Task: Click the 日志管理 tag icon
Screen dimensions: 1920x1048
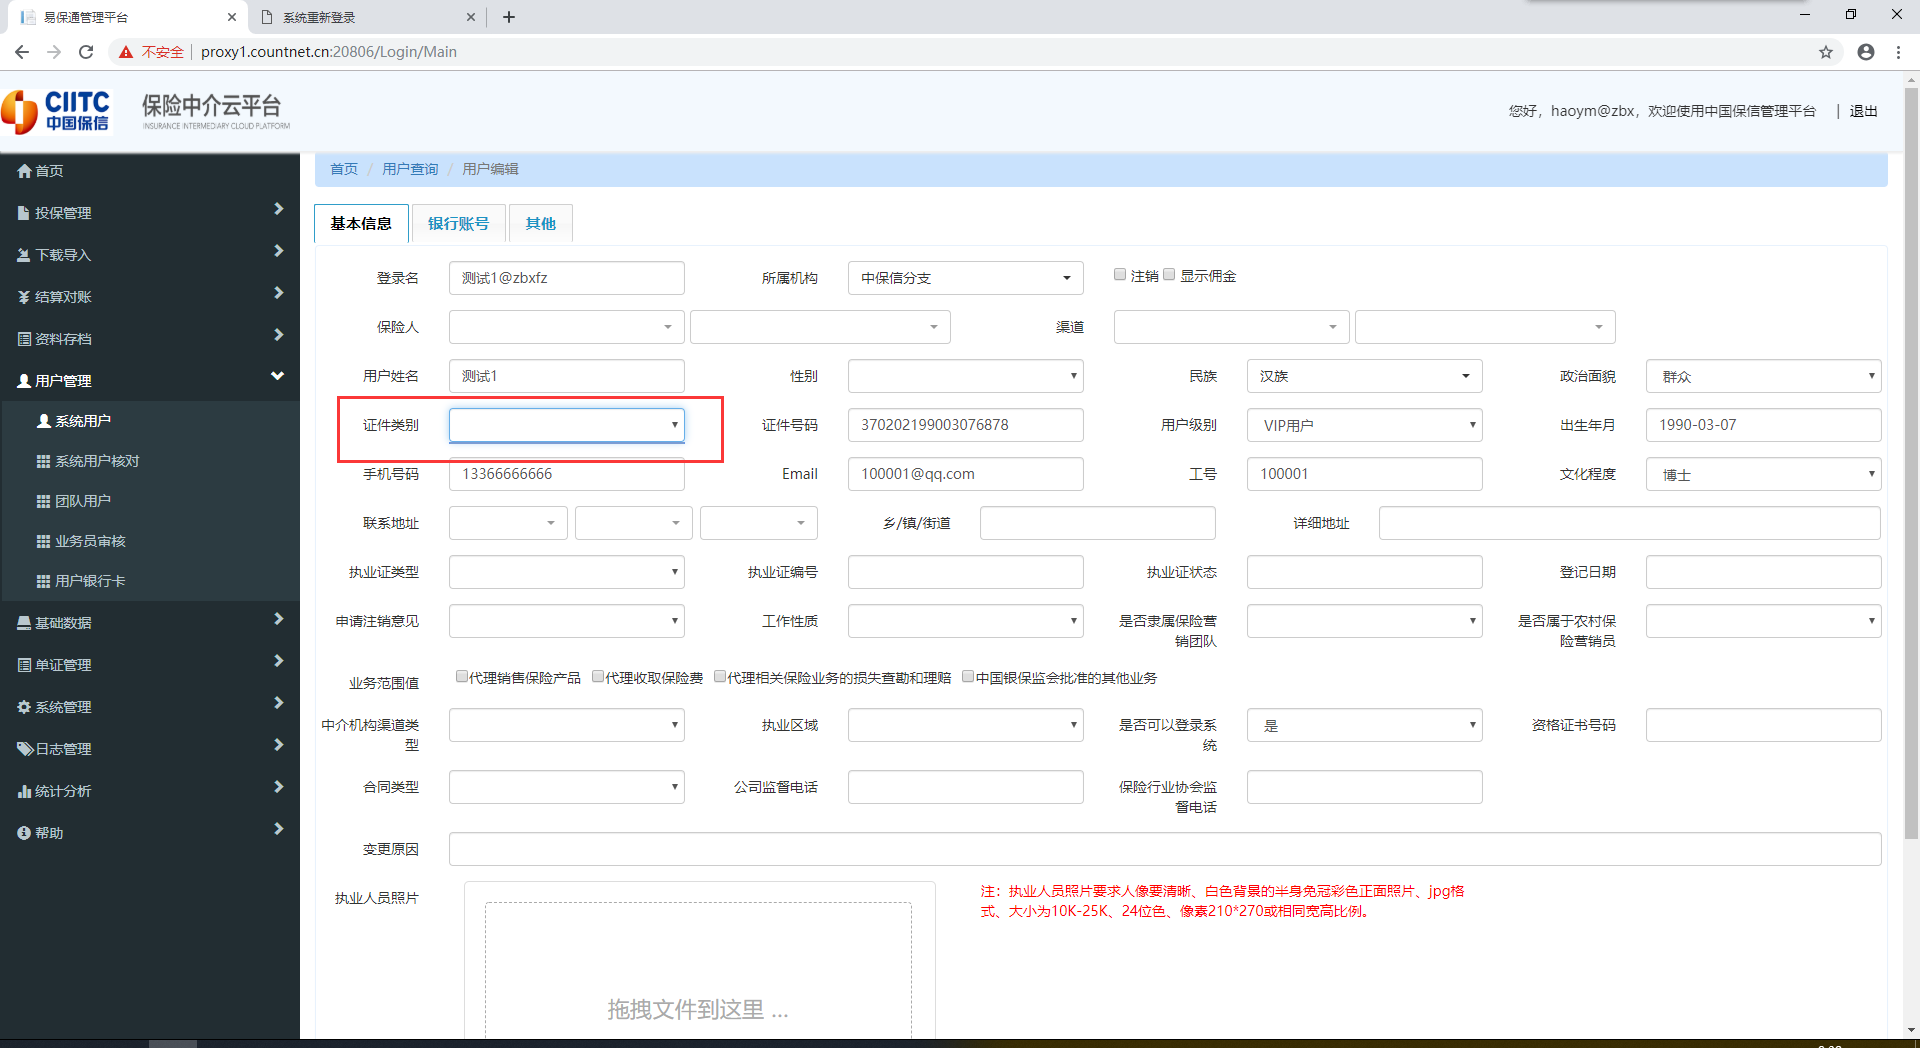Action: coord(25,749)
